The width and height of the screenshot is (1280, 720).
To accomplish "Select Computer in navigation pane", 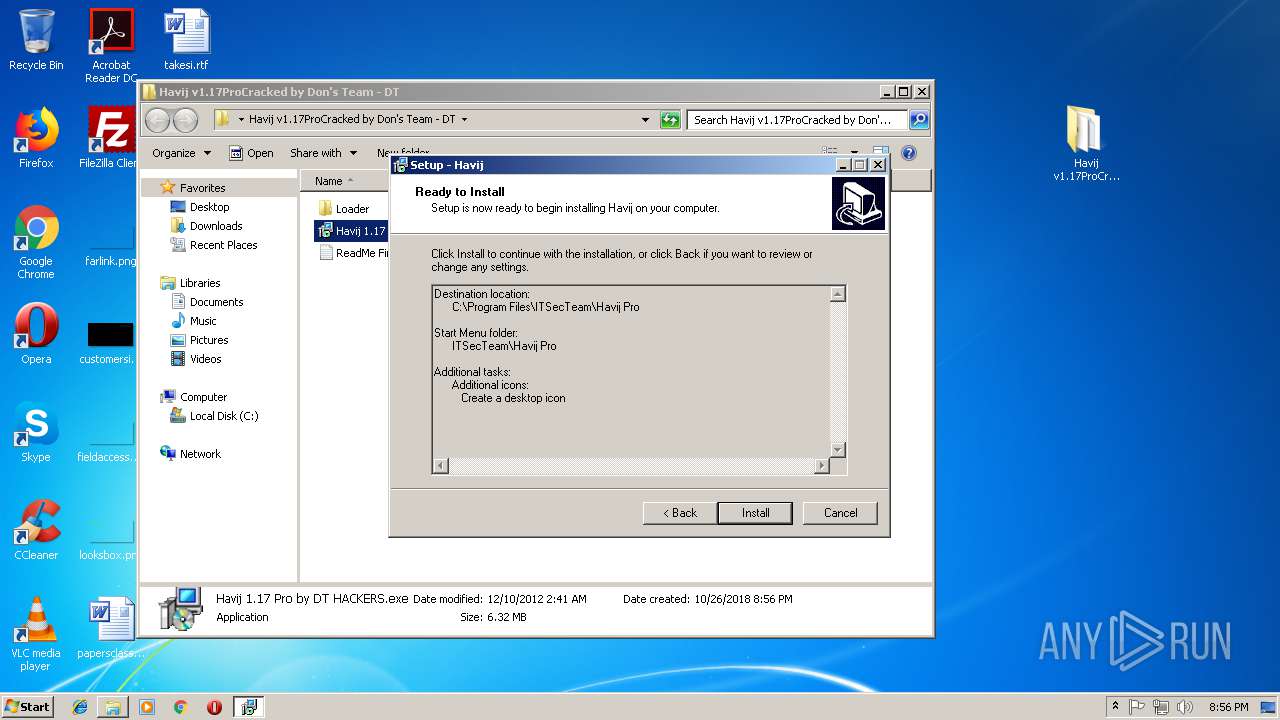I will 203,397.
